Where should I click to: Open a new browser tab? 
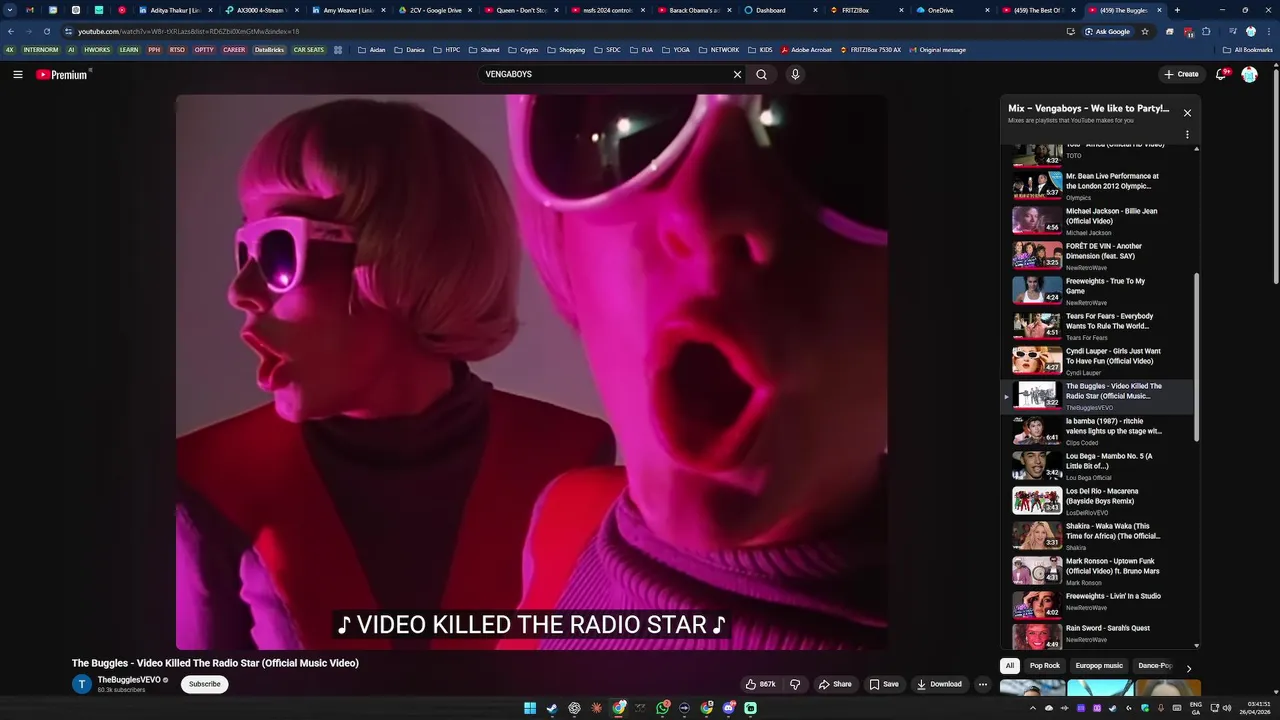[x=1177, y=10]
